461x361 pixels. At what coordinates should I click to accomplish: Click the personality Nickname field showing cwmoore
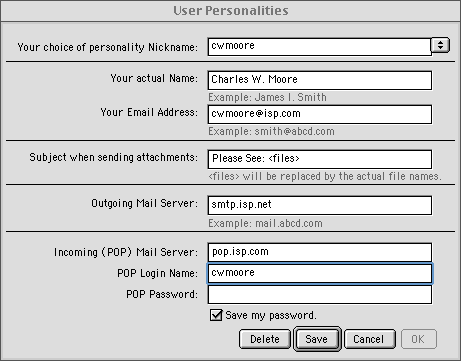(x=319, y=47)
